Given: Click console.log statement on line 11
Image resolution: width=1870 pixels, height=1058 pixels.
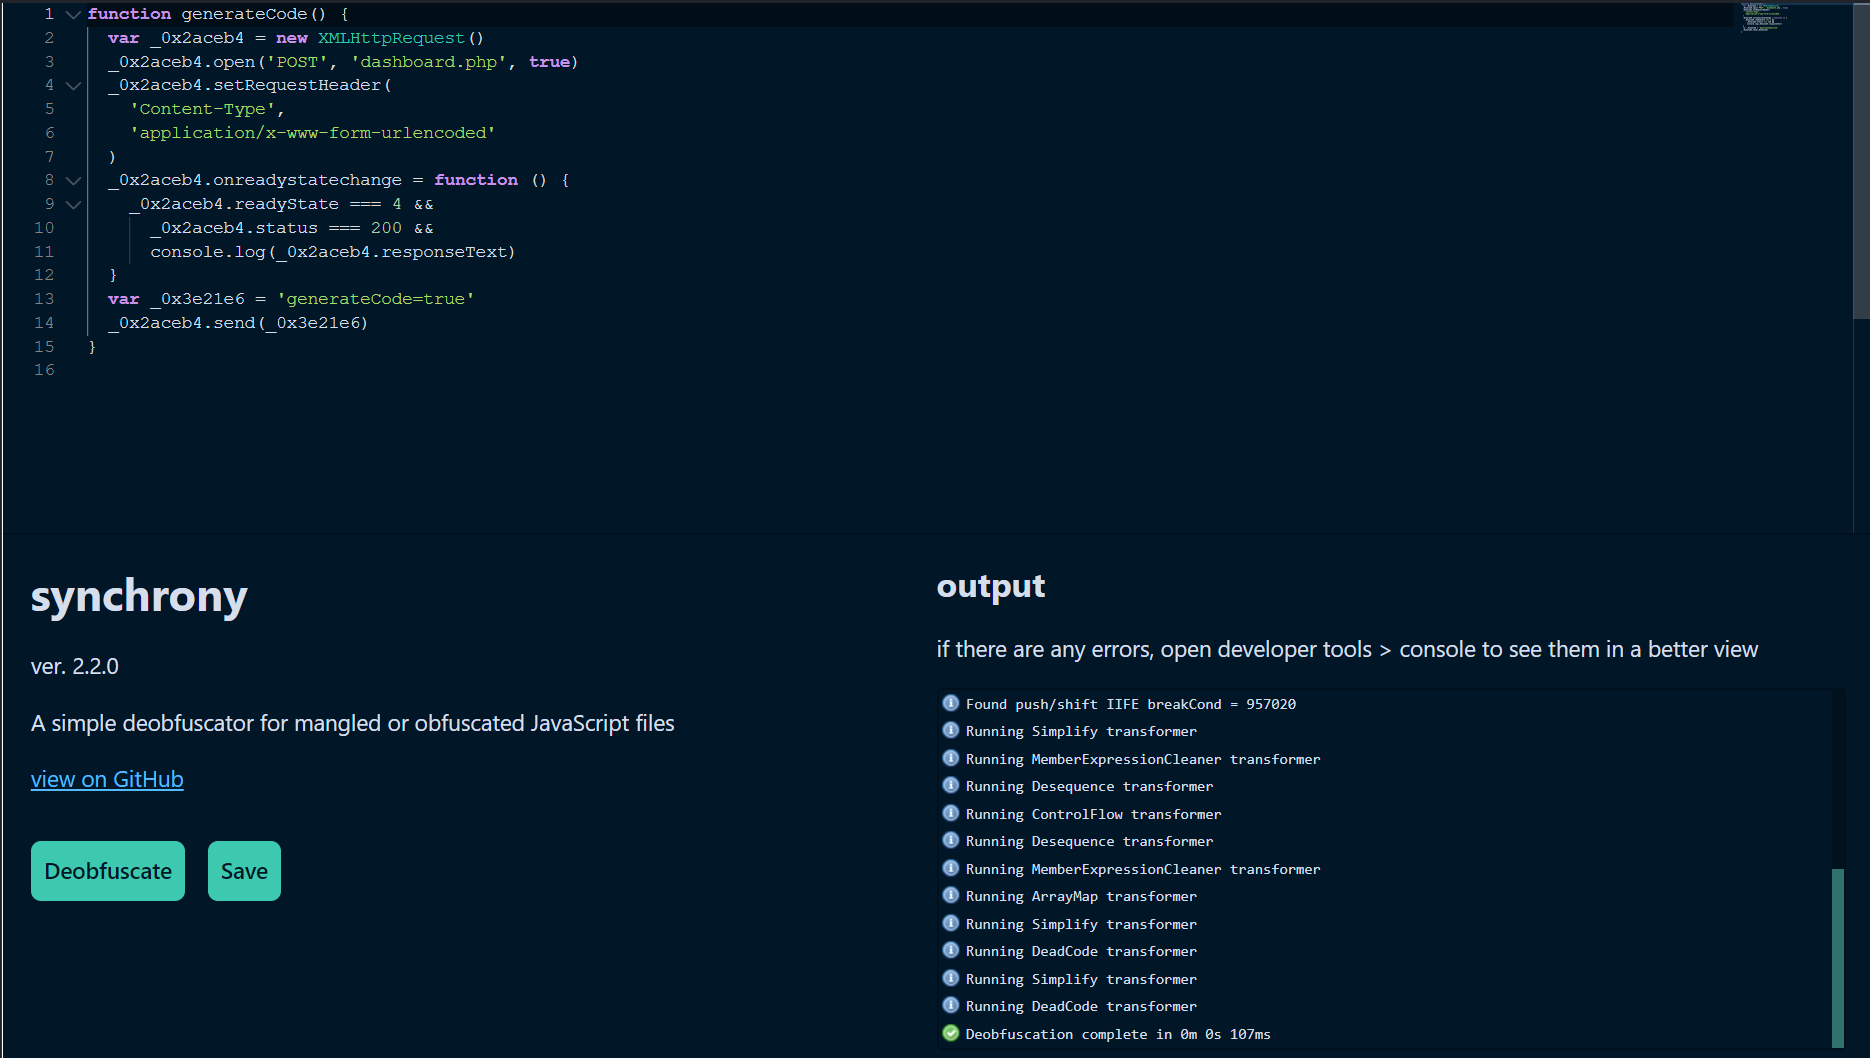Looking at the screenshot, I should coord(333,252).
